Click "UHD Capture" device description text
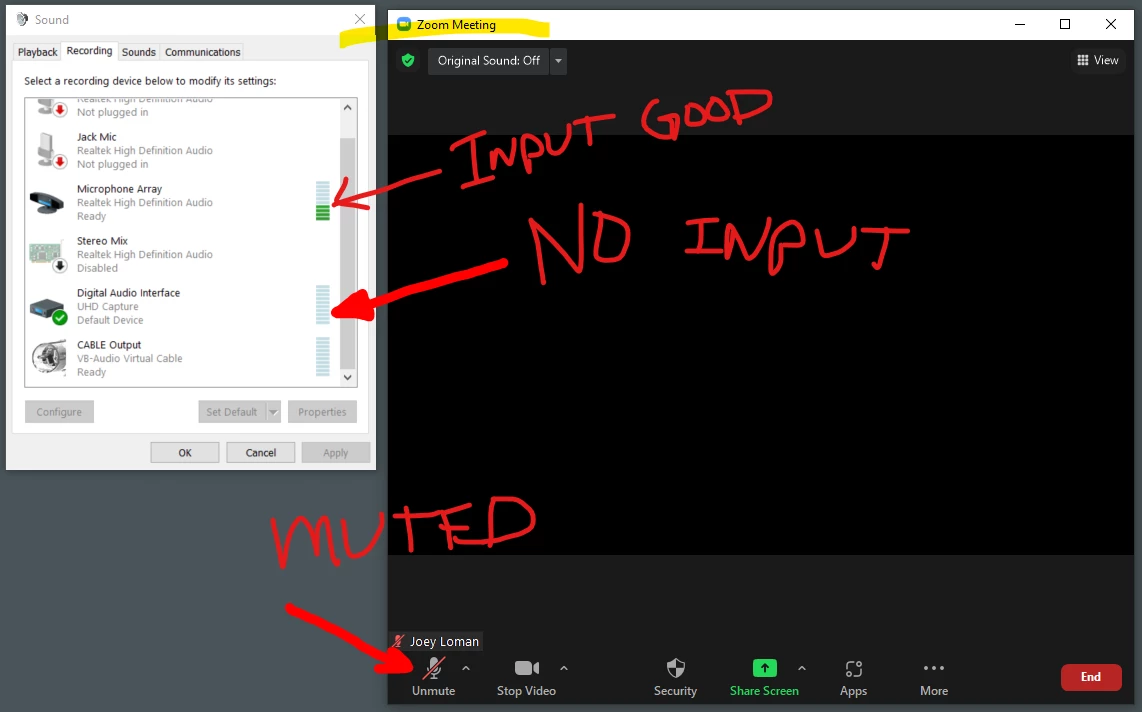Viewport: 1142px width, 712px height. tap(108, 306)
